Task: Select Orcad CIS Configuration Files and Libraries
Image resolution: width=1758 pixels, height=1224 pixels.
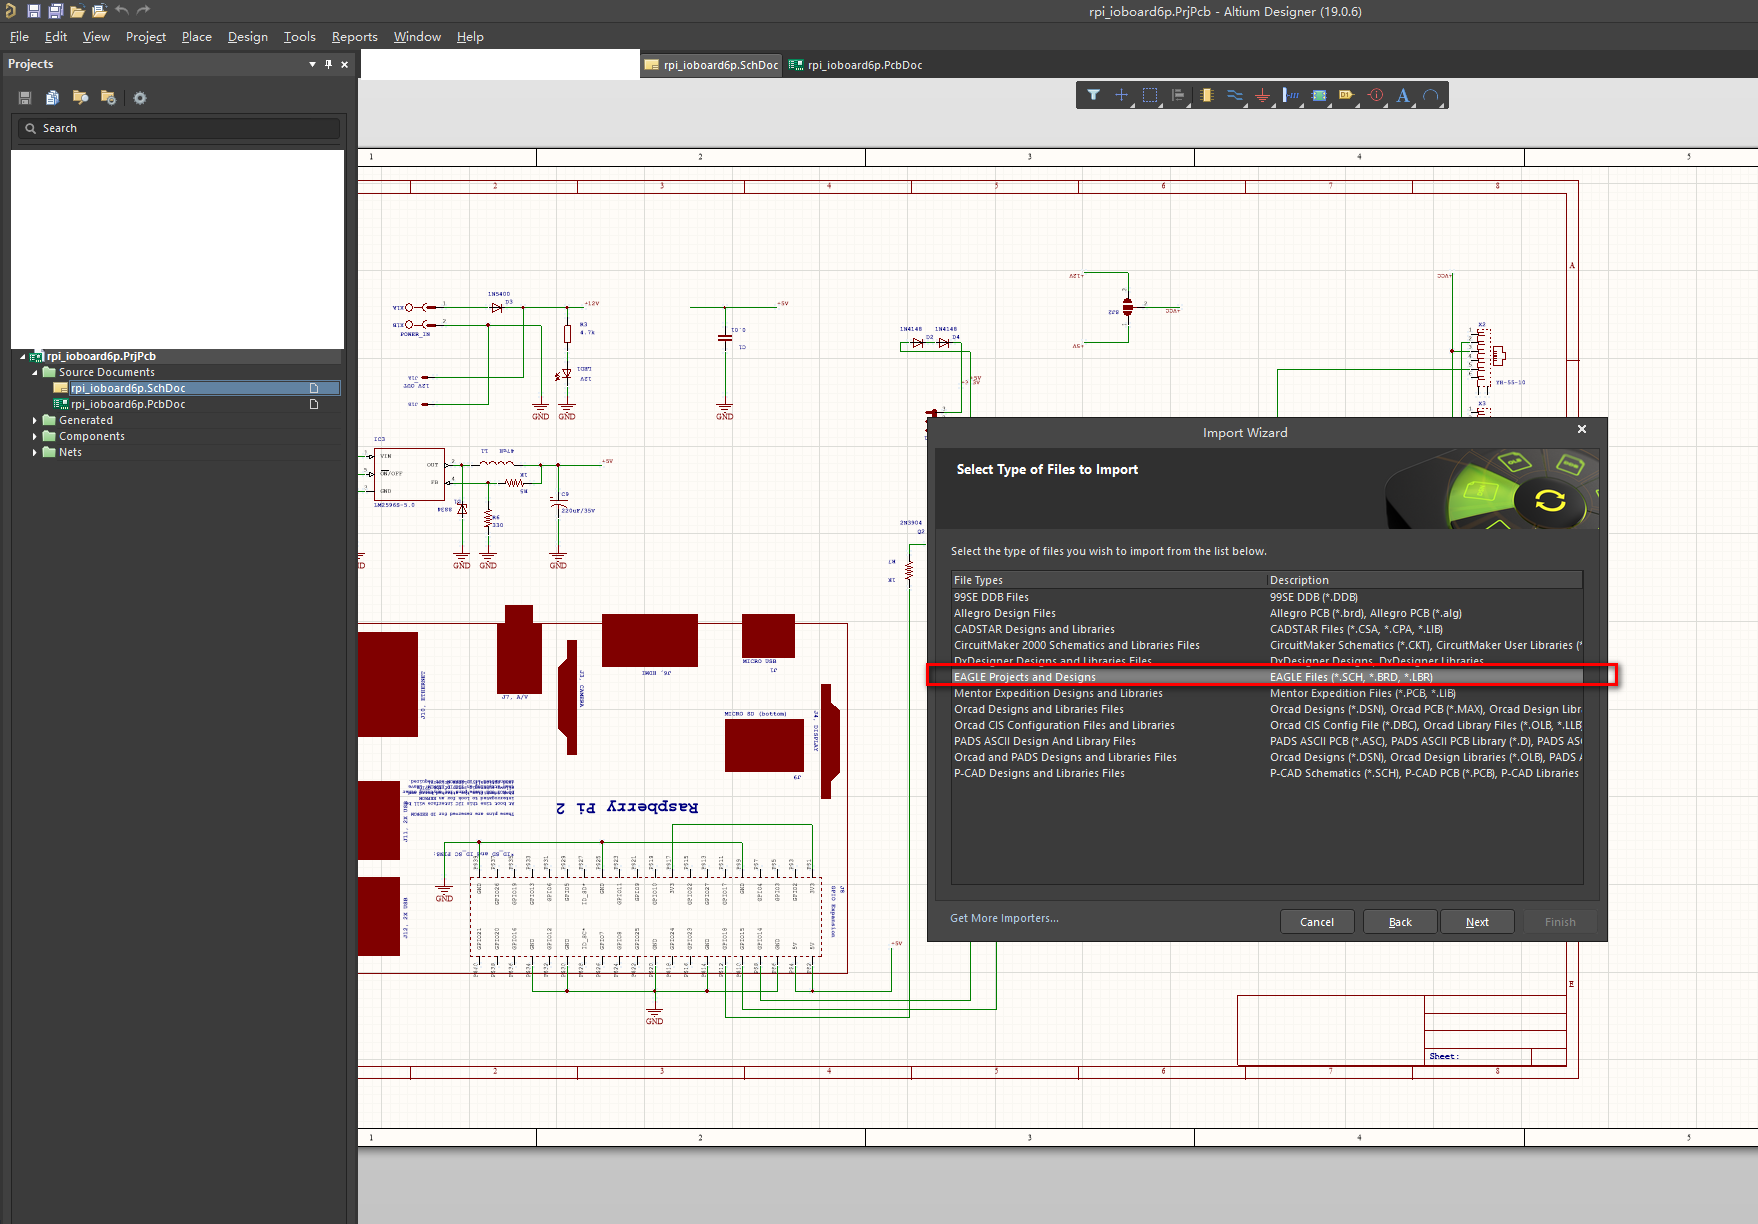Action: pyautogui.click(x=1267, y=725)
